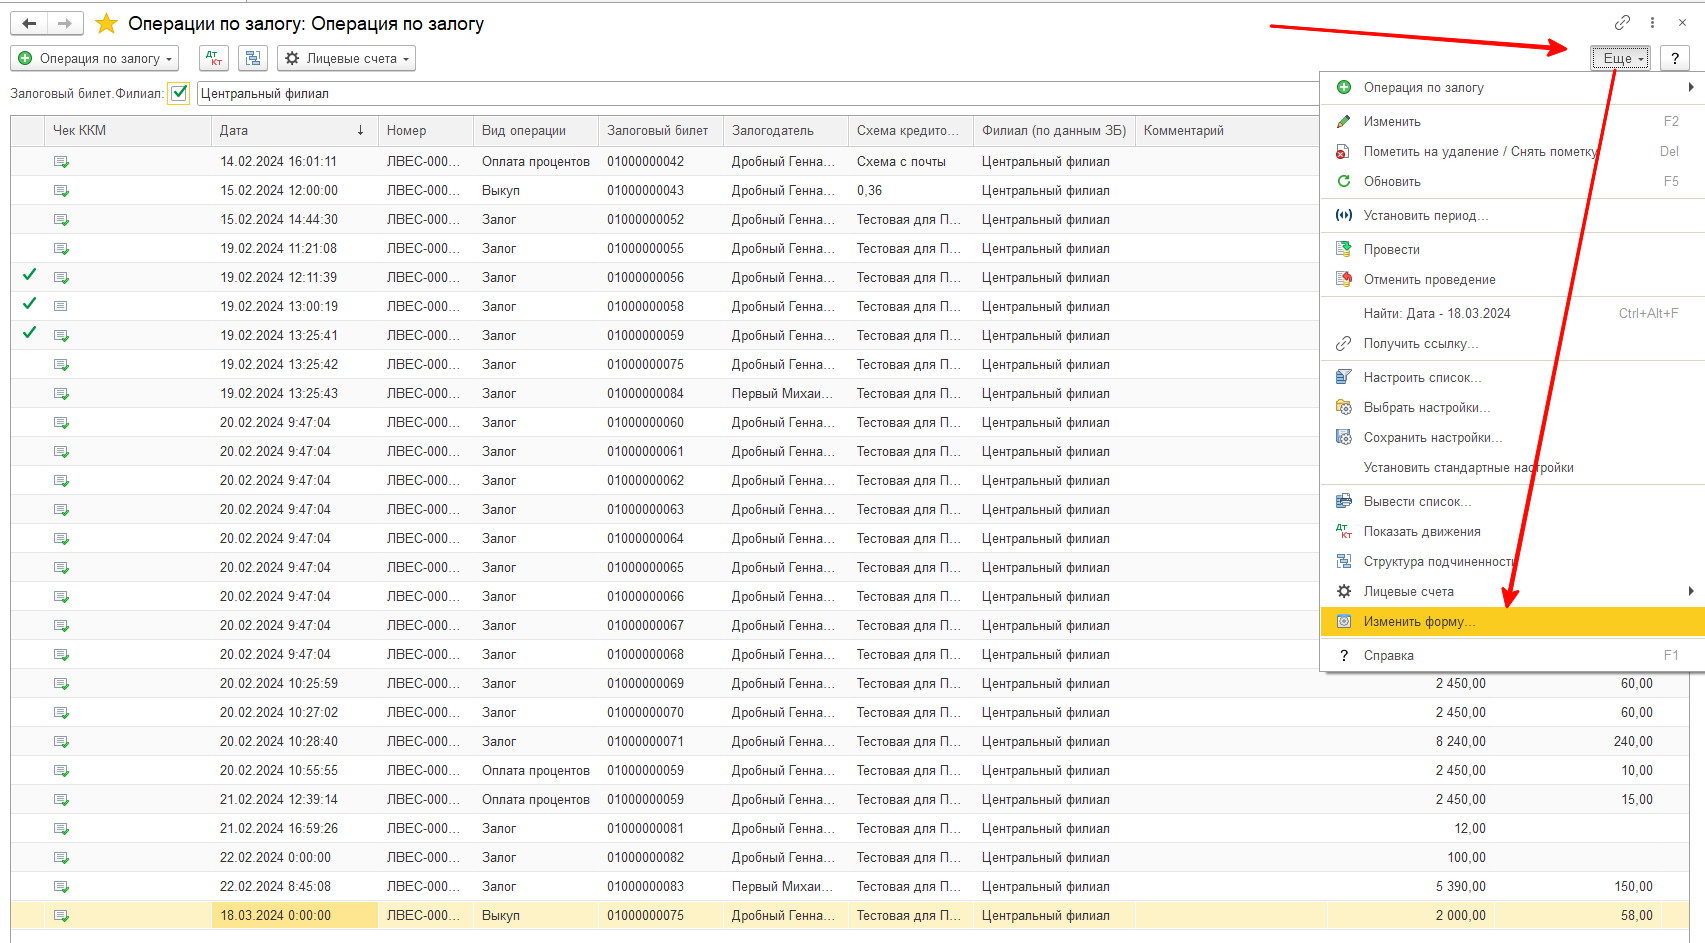
Task: Click the Залогодатель column header
Action: [786, 131]
